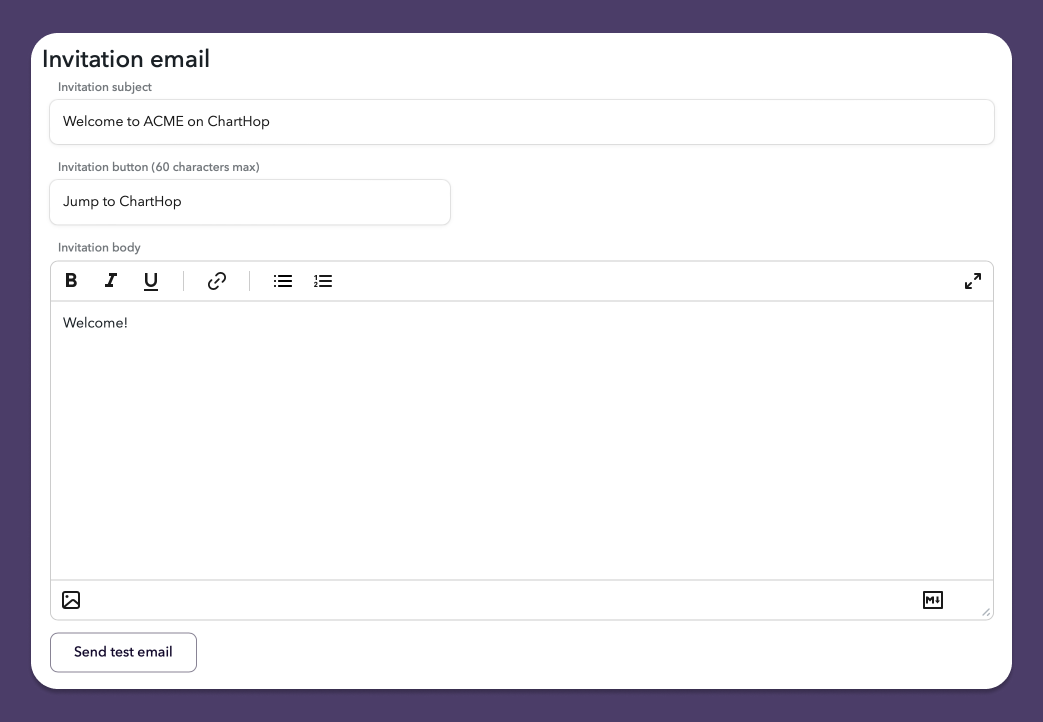Toggle Markdown mode for the body editor
The height and width of the screenshot is (722, 1043).
click(932, 600)
